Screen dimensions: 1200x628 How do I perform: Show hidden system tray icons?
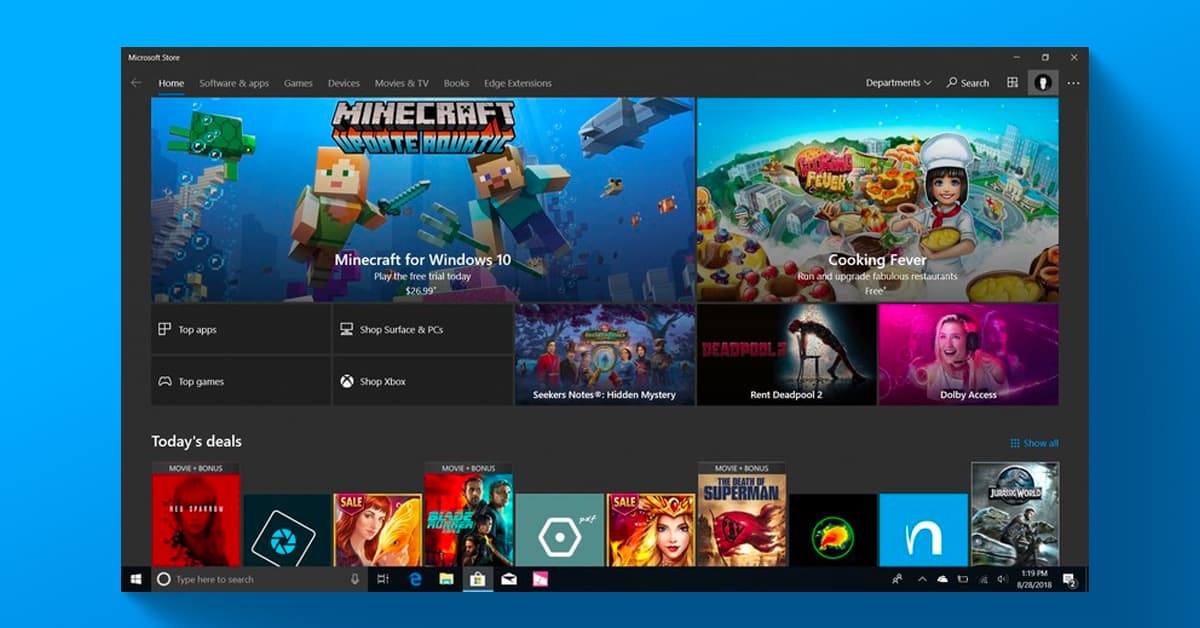tap(922, 579)
